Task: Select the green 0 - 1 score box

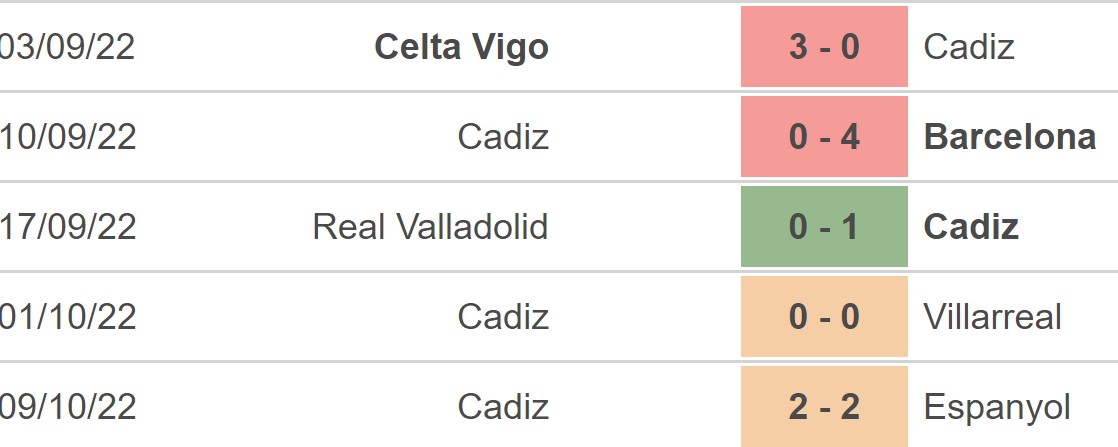Action: click(x=824, y=227)
